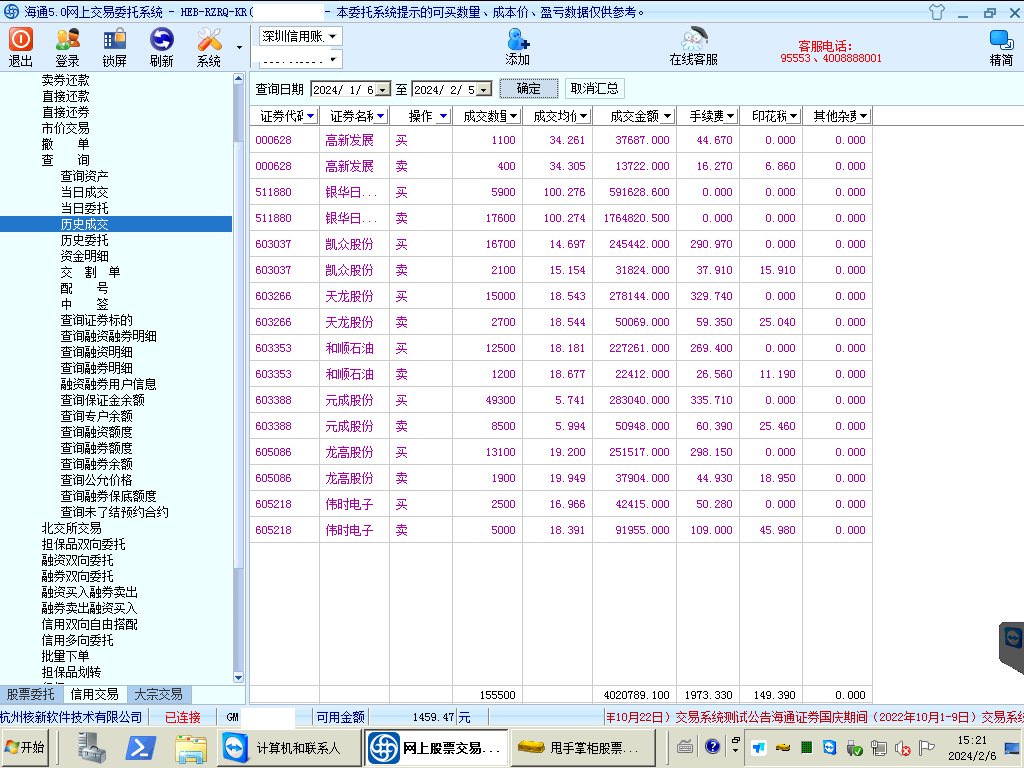Open the System (系统) tools icon

click(x=209, y=40)
